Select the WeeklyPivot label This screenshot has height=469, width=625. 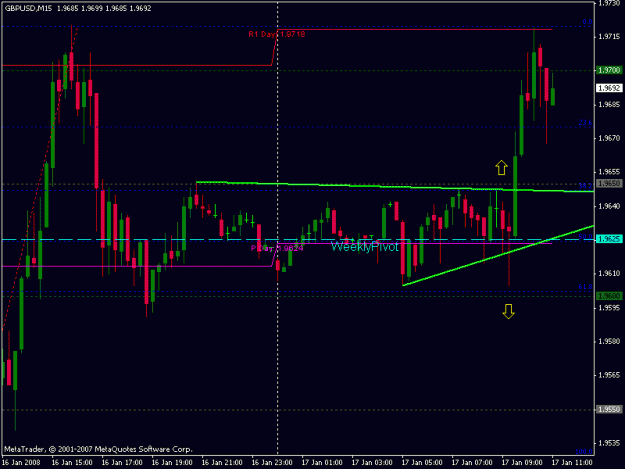(364, 247)
